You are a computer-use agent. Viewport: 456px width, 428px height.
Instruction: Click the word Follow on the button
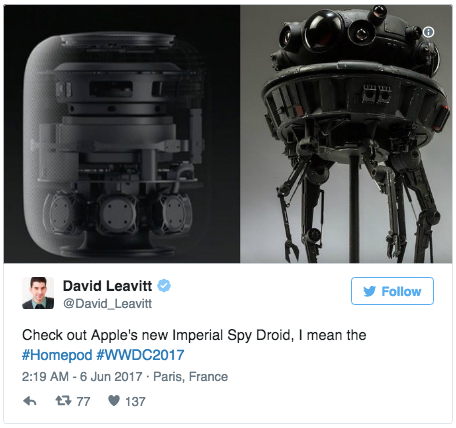[401, 291]
